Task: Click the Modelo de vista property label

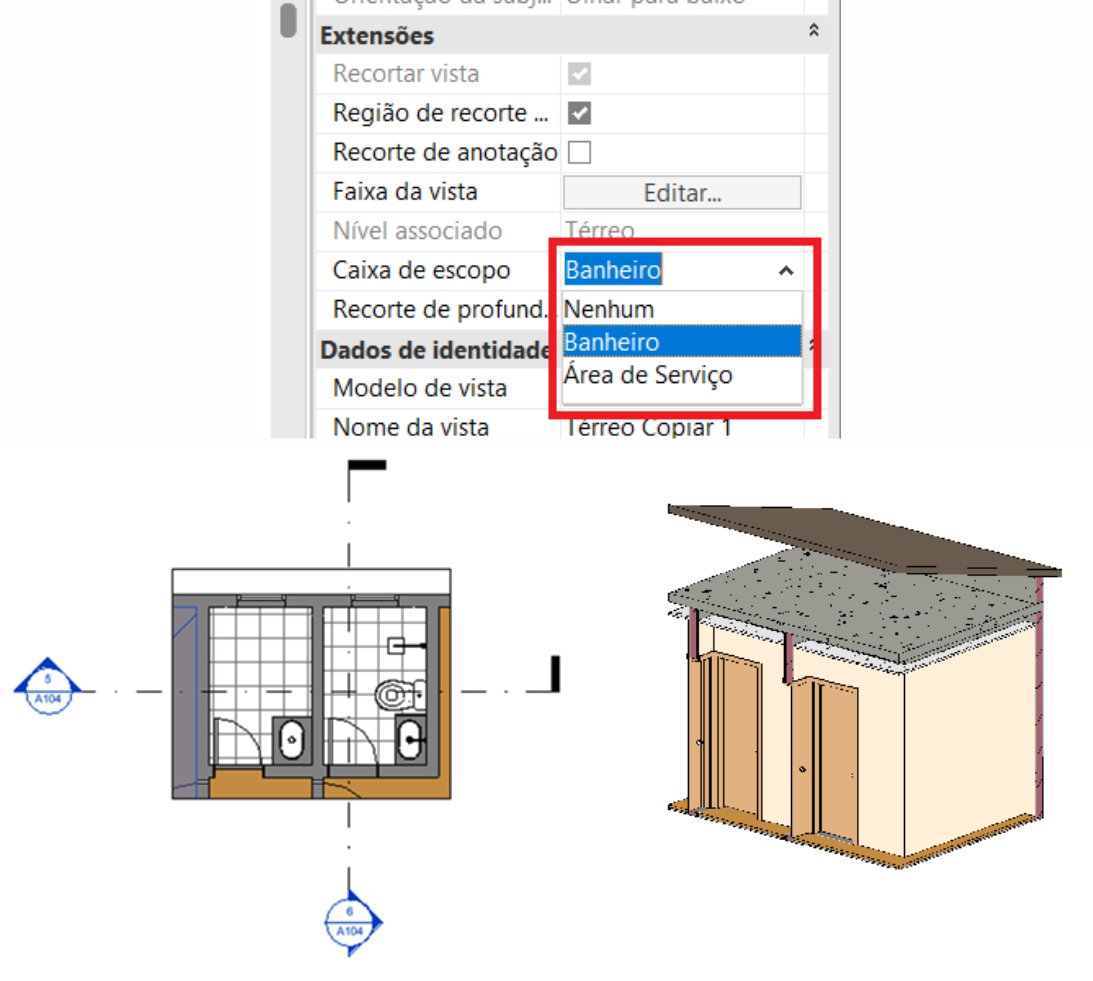Action: click(x=420, y=388)
